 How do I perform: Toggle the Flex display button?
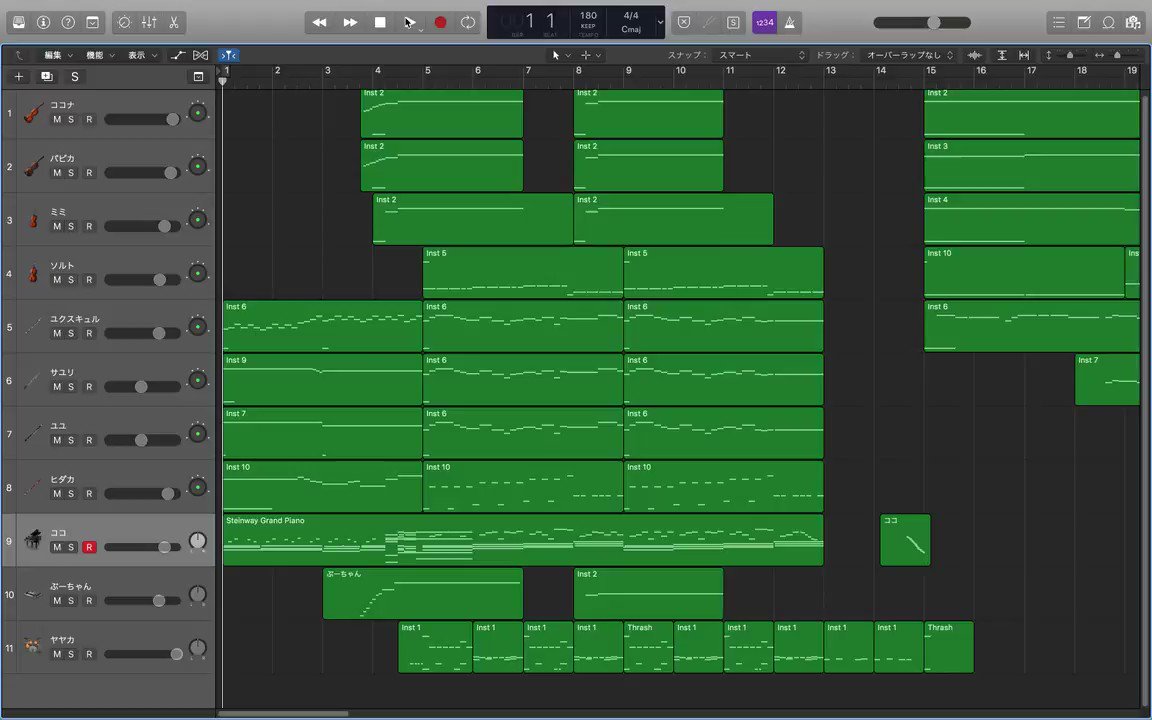pyautogui.click(x=200, y=55)
